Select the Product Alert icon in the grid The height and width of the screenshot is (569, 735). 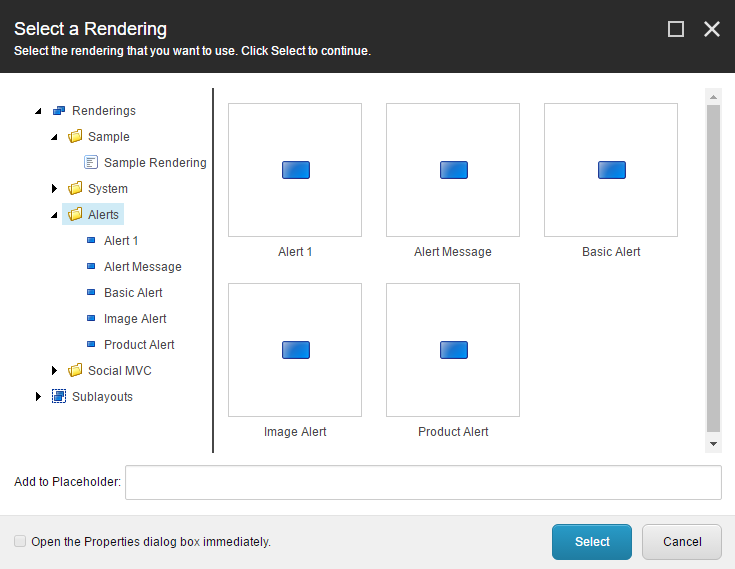(x=453, y=350)
